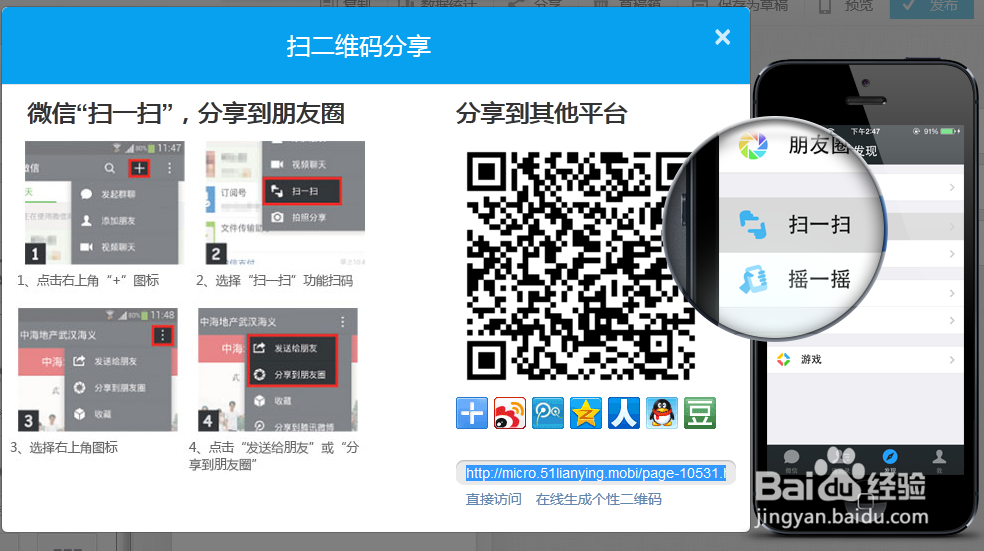This screenshot has width=984, height=551.
Task: Select the page URL text field
Action: click(596, 473)
